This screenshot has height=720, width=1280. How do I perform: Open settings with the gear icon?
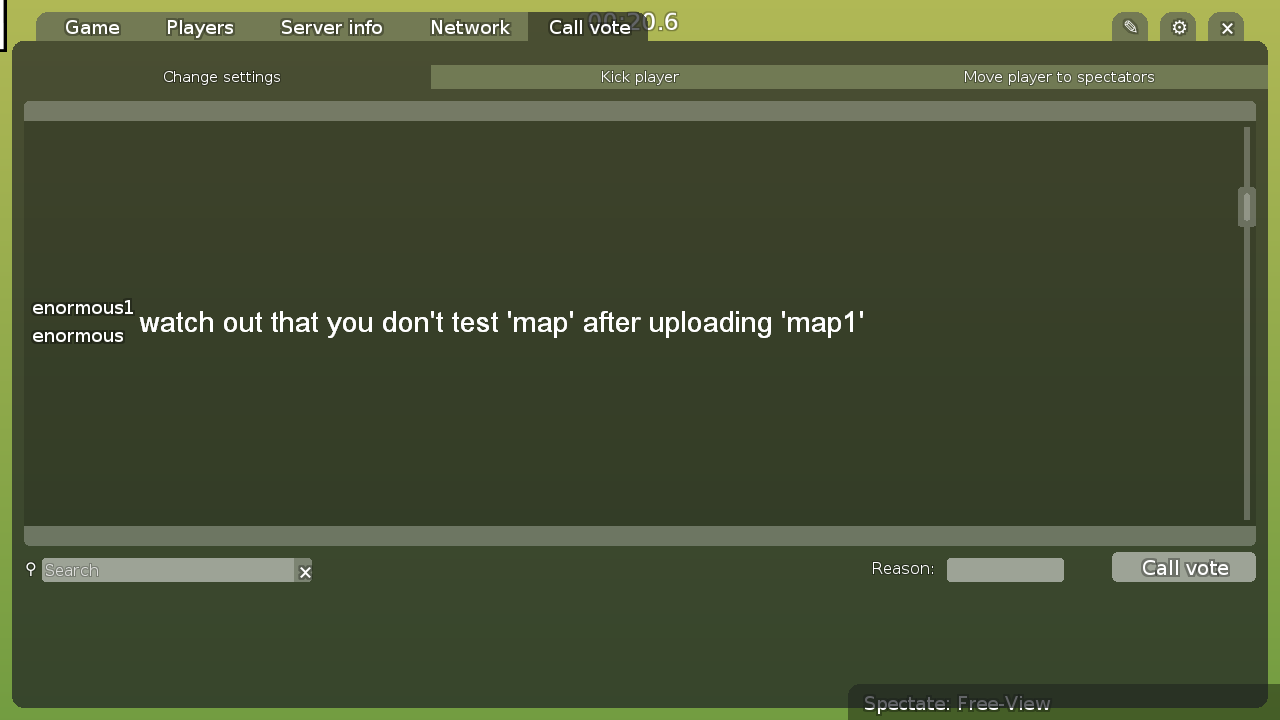tap(1177, 27)
